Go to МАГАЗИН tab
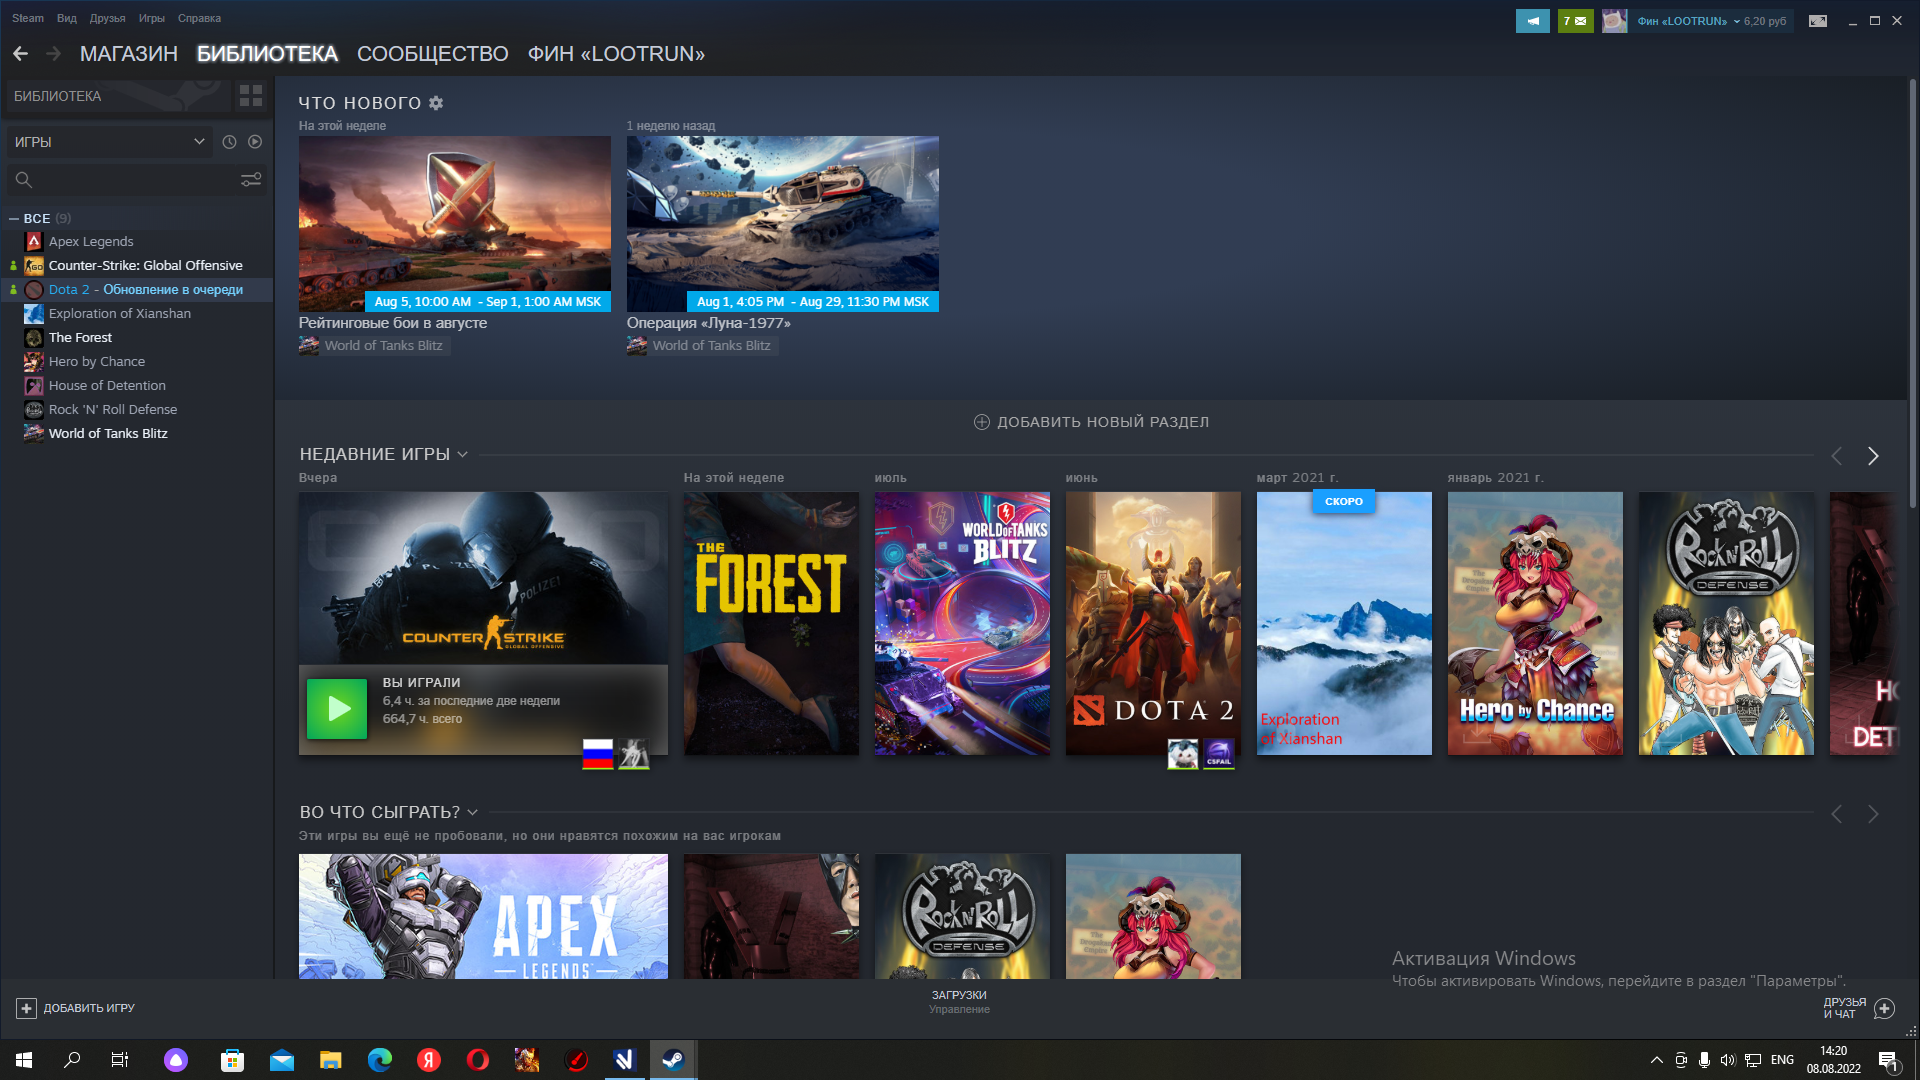 (129, 54)
